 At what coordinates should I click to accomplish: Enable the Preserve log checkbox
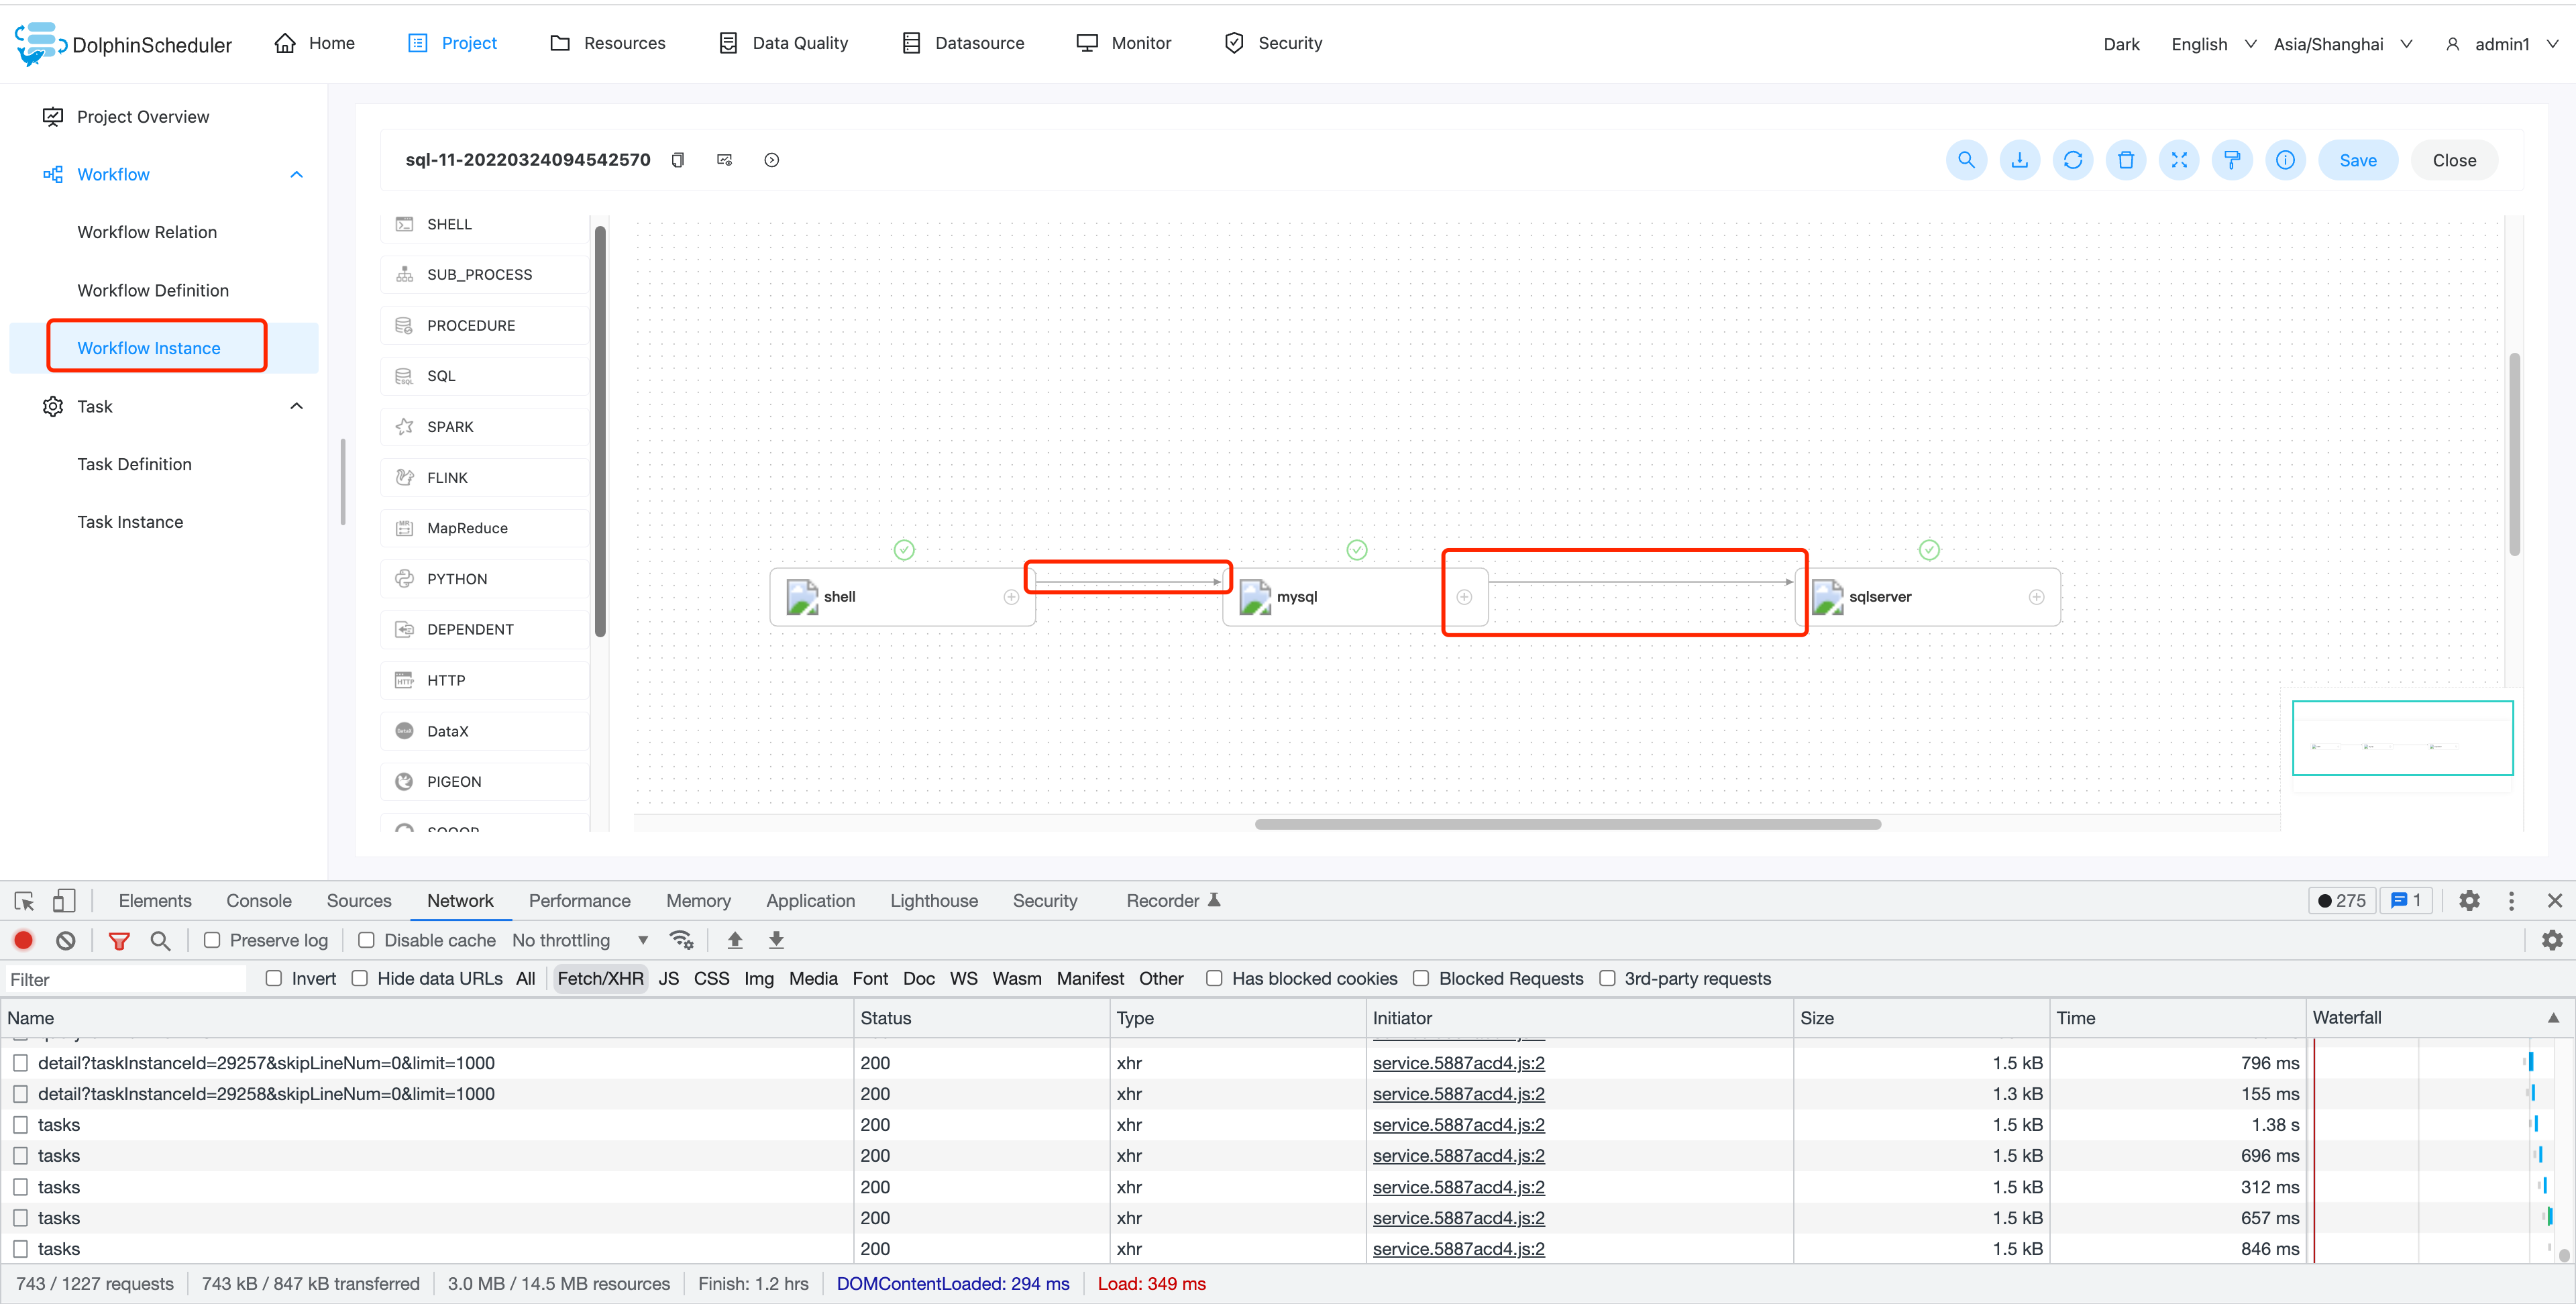212,940
